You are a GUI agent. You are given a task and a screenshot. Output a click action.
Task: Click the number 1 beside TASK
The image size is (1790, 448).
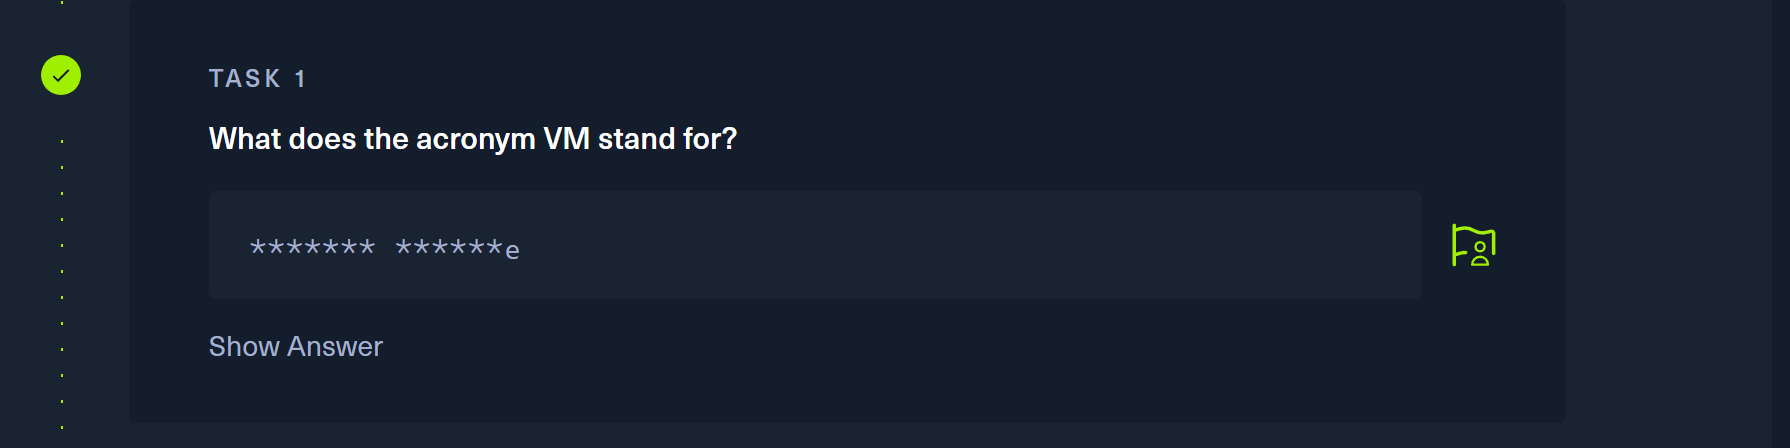click(x=300, y=78)
